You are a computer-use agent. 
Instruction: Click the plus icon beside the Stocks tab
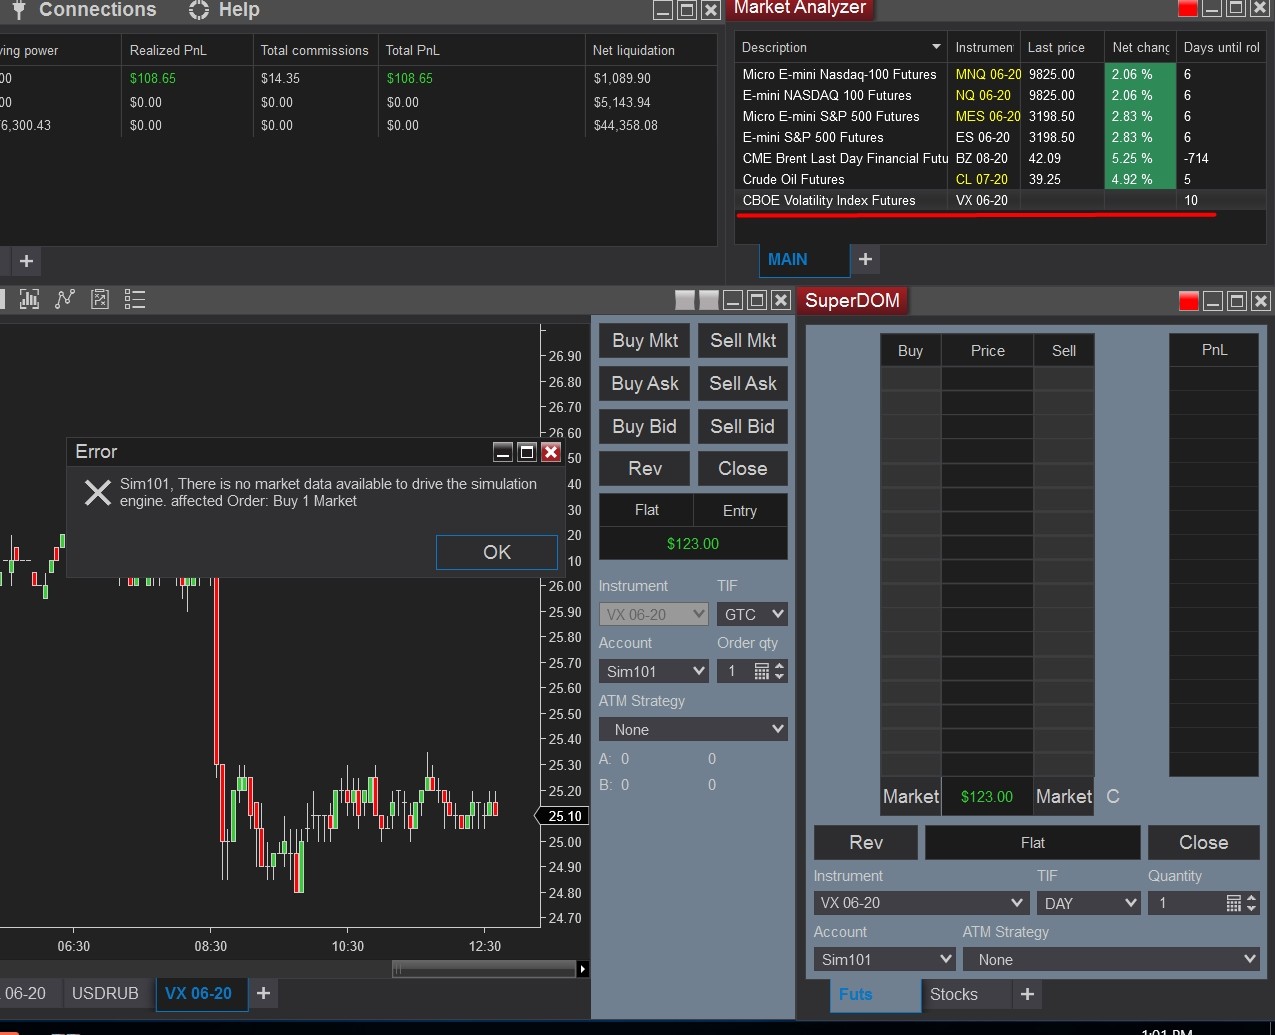coord(1026,994)
